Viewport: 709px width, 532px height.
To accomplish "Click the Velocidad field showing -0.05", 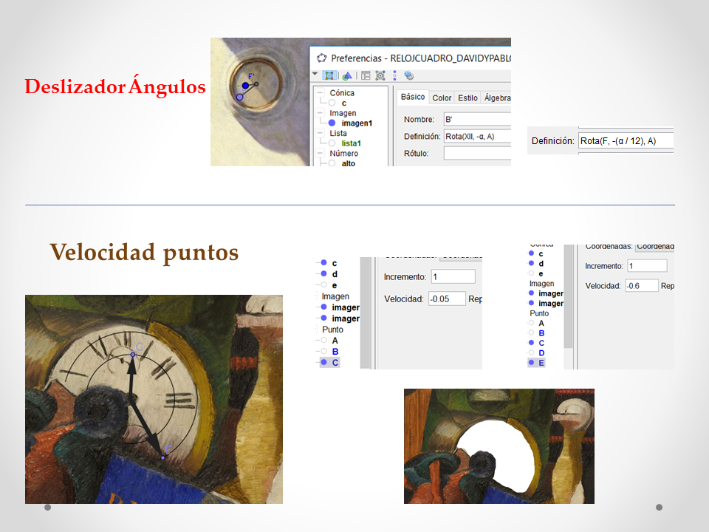I will [447, 299].
